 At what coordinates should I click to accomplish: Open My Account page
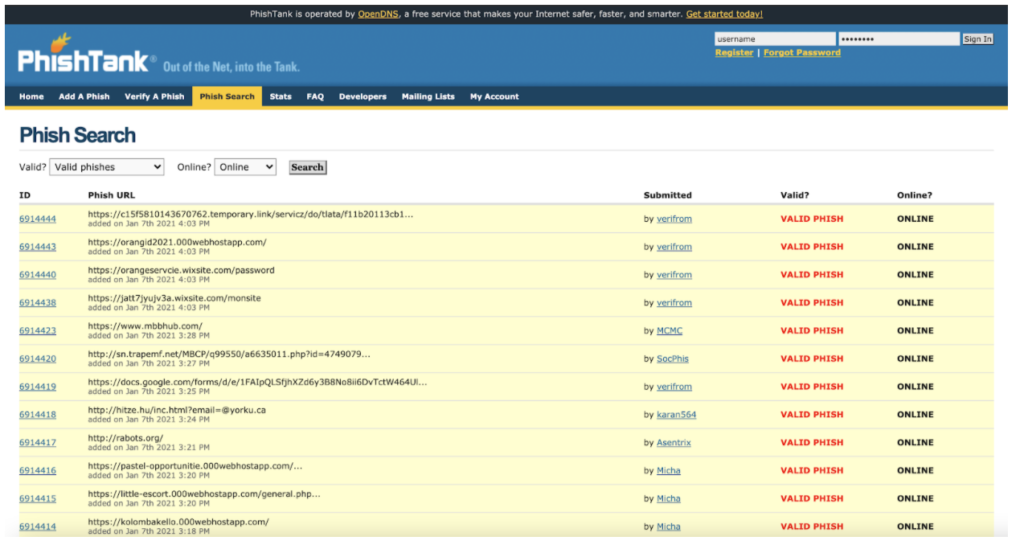click(x=494, y=97)
